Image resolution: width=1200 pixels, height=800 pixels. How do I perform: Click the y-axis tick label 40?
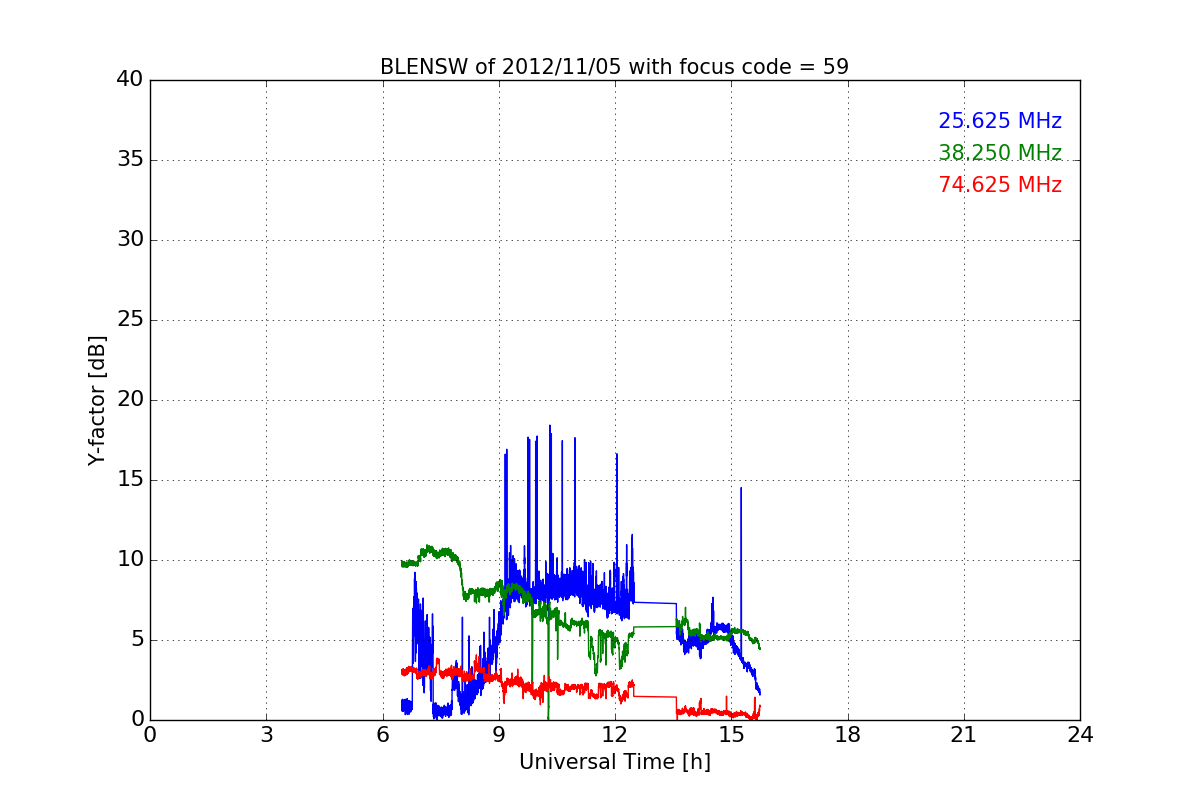130,80
